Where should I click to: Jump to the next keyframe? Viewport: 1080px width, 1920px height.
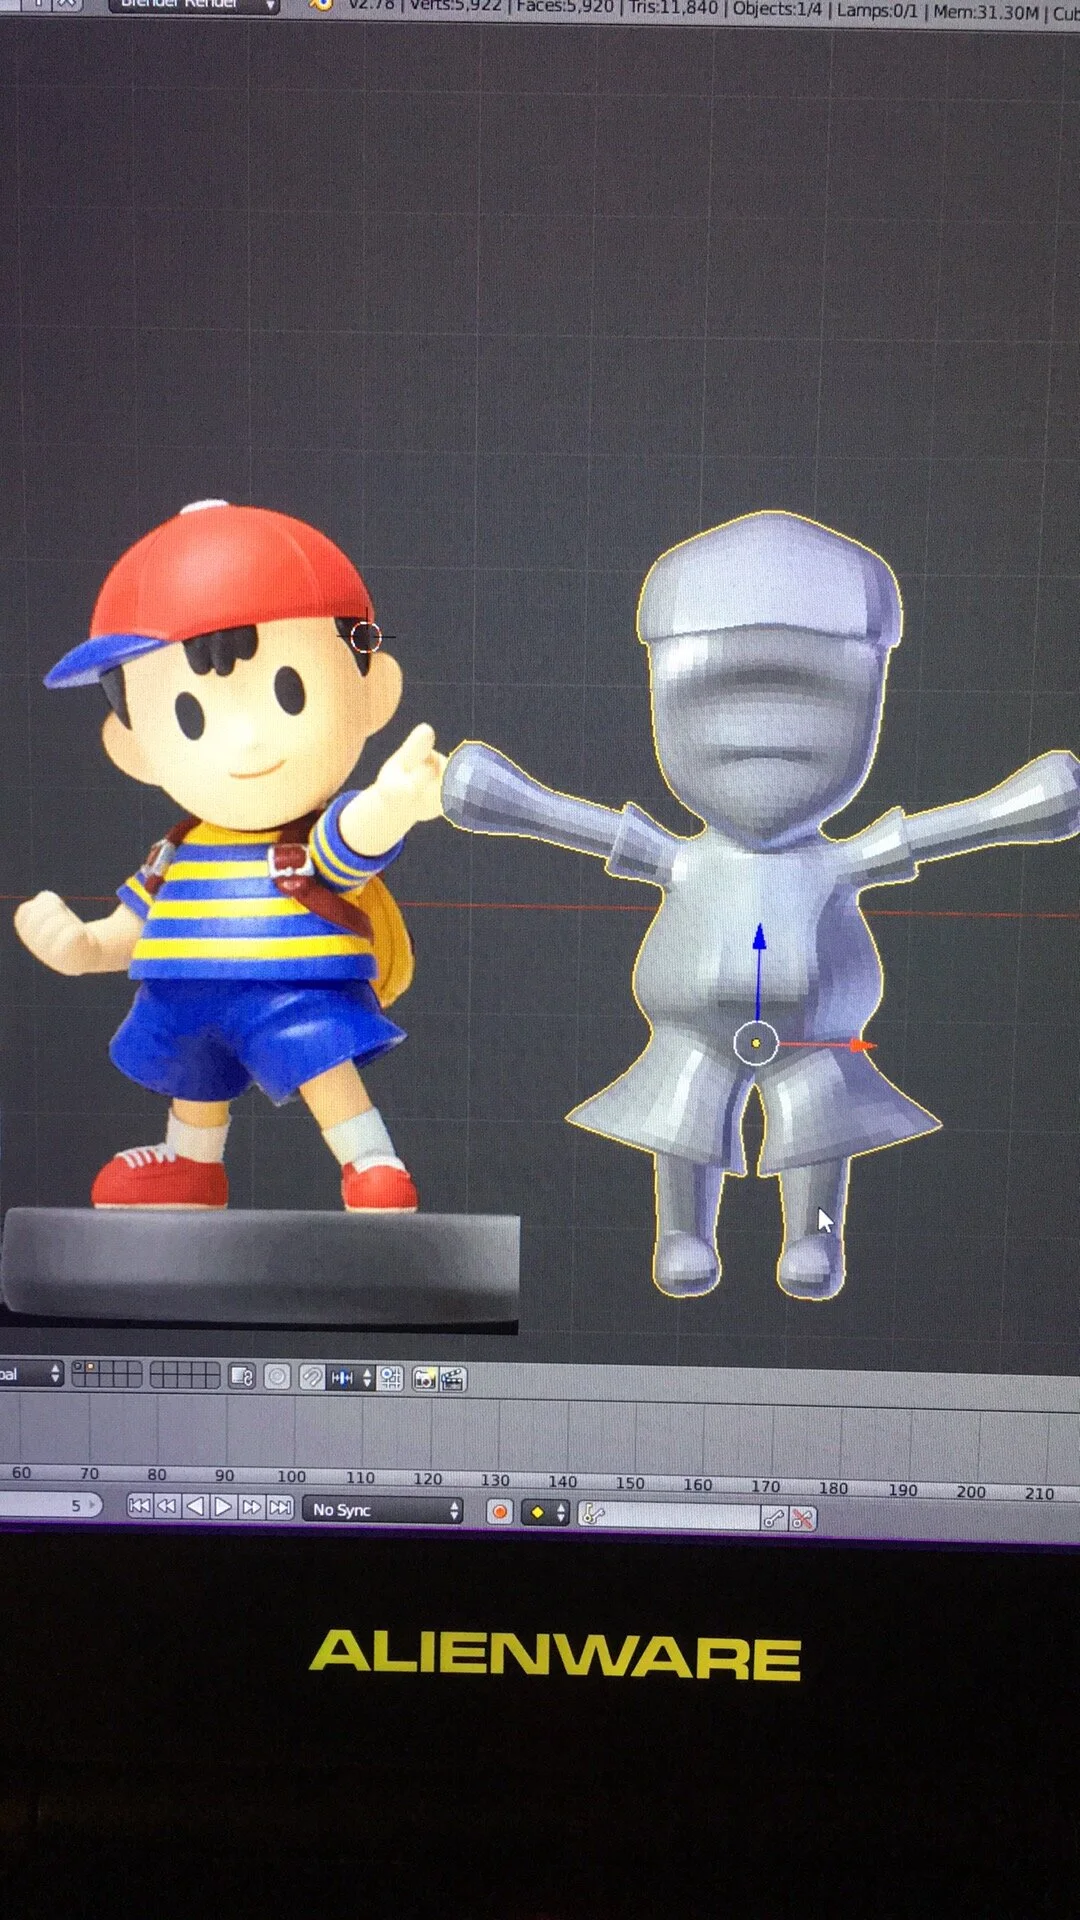pos(251,1507)
